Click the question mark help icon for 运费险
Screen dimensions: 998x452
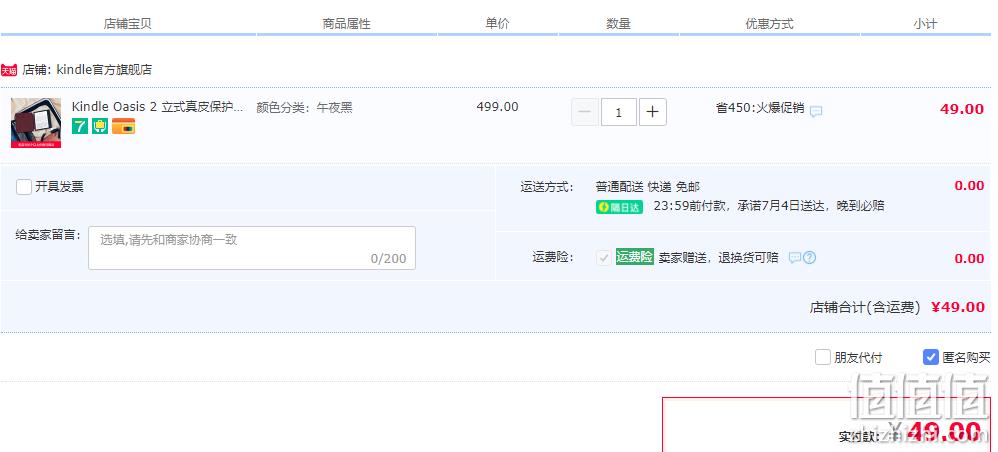tap(810, 258)
